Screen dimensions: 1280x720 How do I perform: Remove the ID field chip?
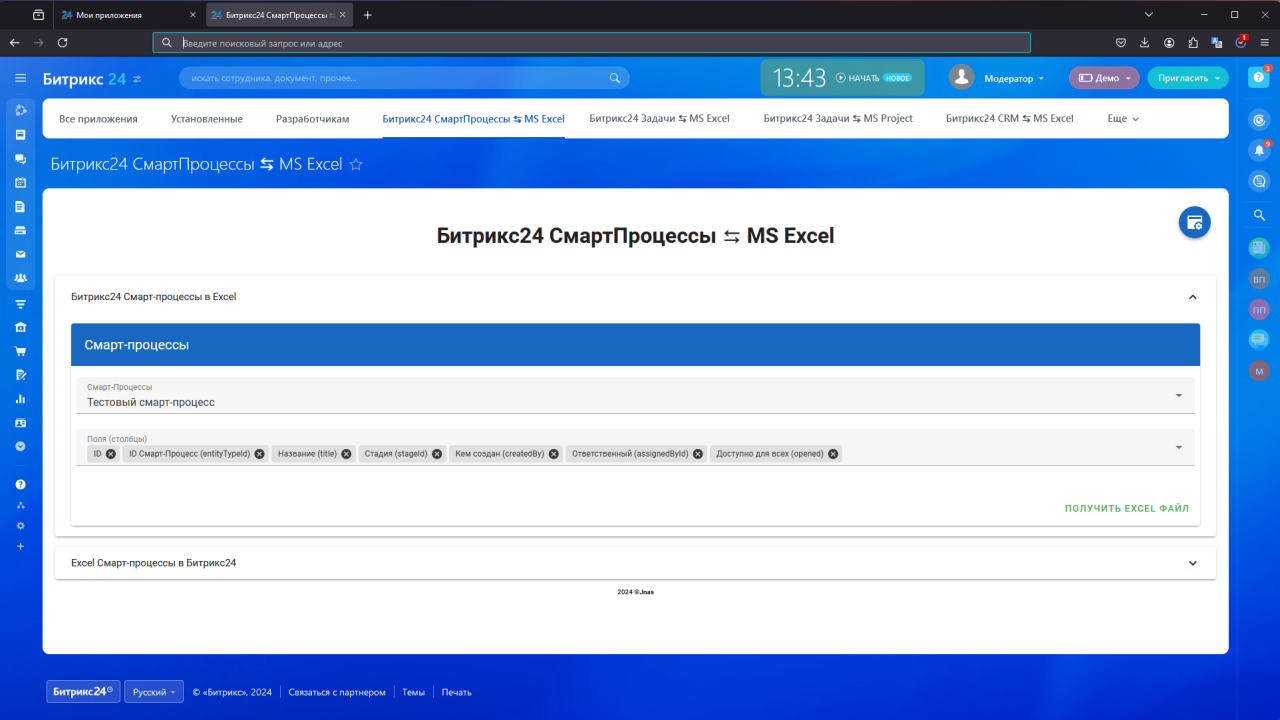pyautogui.click(x=111, y=454)
